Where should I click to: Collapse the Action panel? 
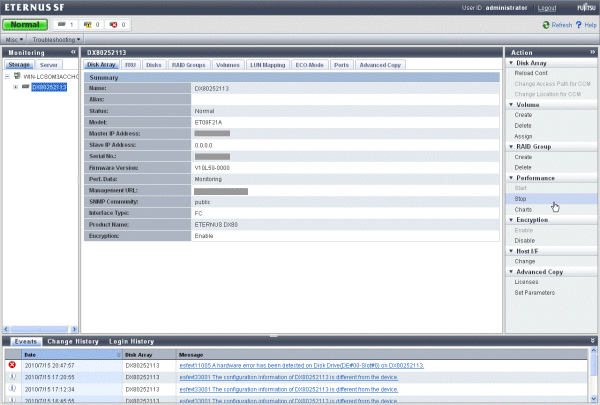click(592, 52)
